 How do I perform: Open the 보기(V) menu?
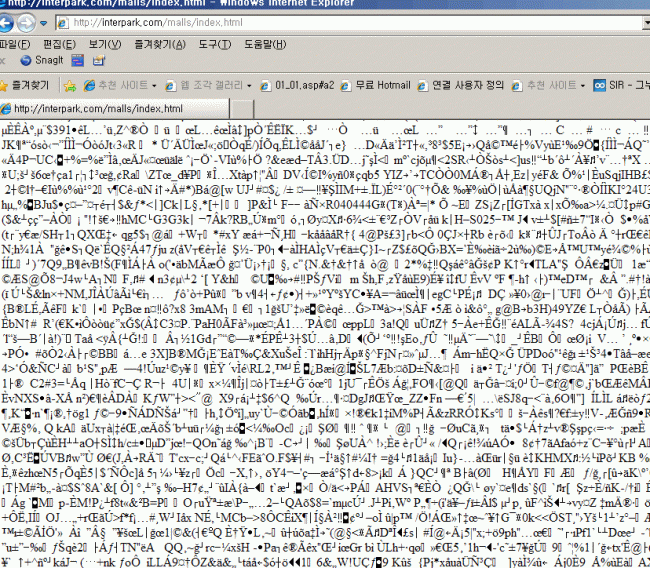coord(105,44)
